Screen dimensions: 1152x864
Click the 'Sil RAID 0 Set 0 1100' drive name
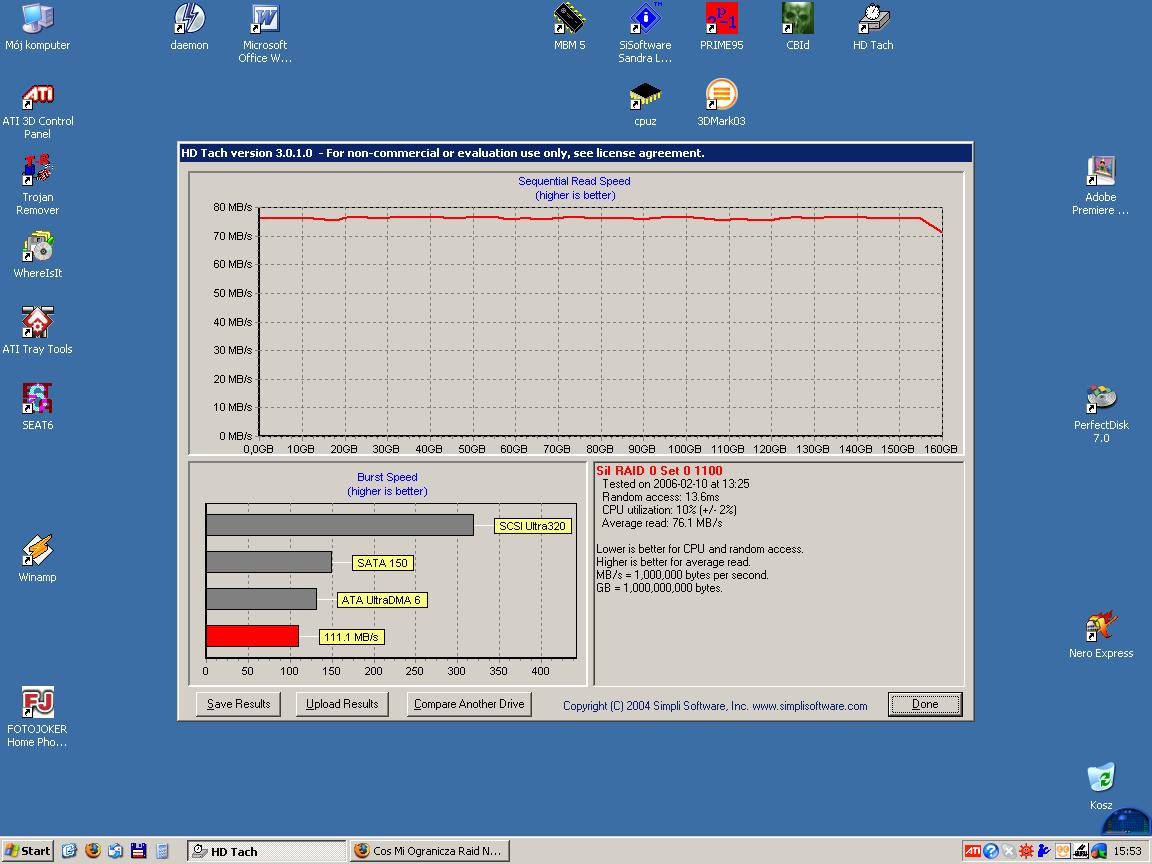(x=659, y=470)
